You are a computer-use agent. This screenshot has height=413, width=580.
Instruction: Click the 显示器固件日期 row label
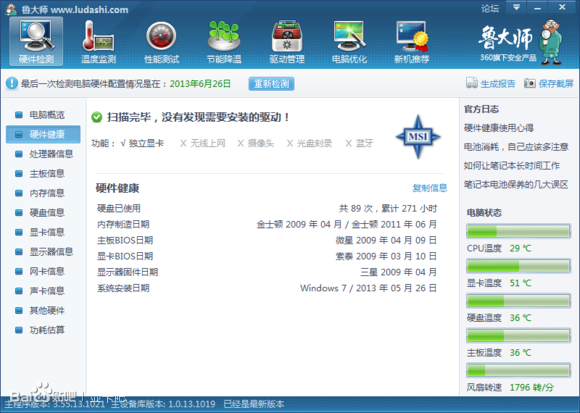[x=128, y=272]
